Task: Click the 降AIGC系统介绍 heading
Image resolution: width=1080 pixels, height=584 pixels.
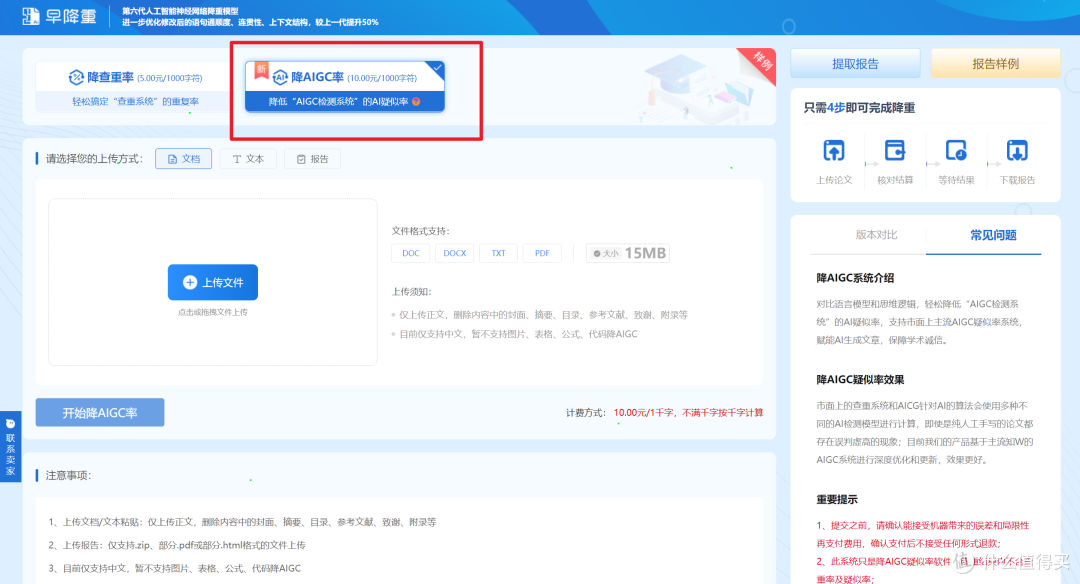Action: tap(855, 278)
